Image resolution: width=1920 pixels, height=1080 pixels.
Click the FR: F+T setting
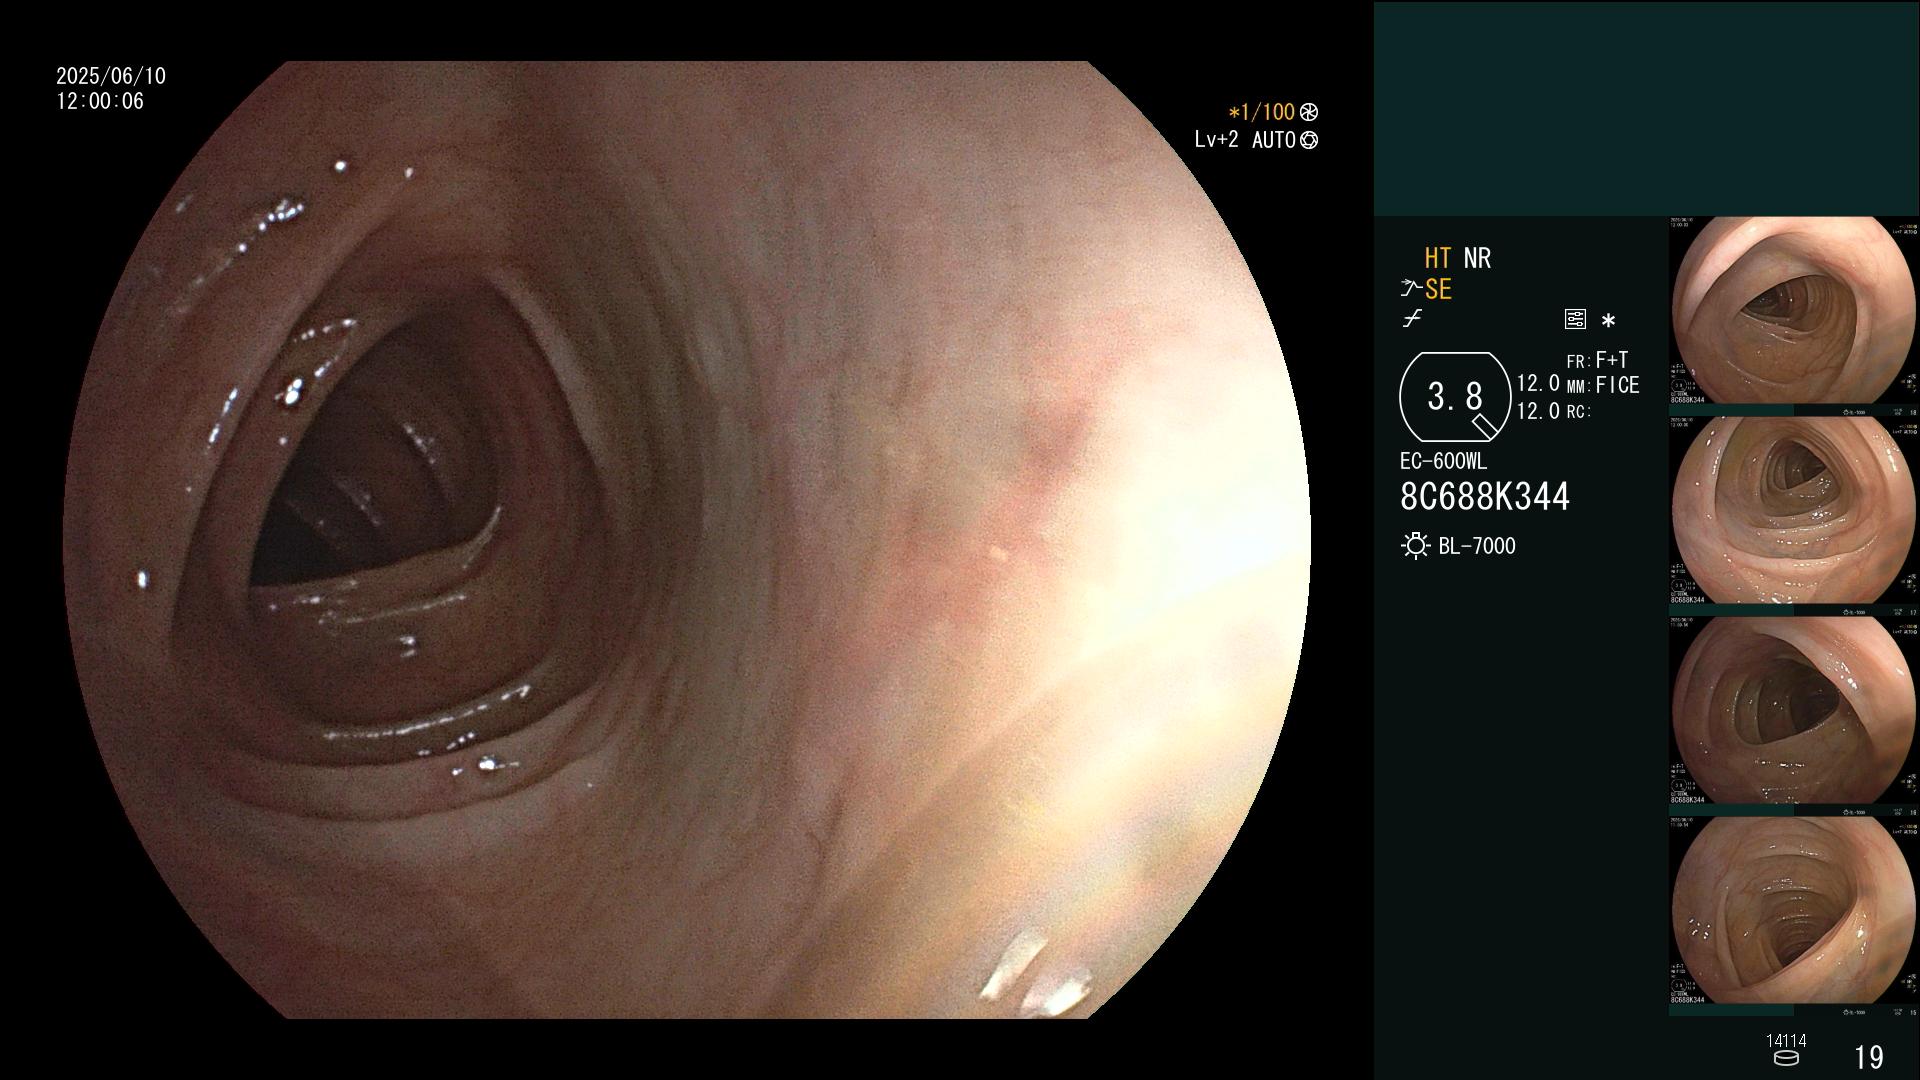1597,360
